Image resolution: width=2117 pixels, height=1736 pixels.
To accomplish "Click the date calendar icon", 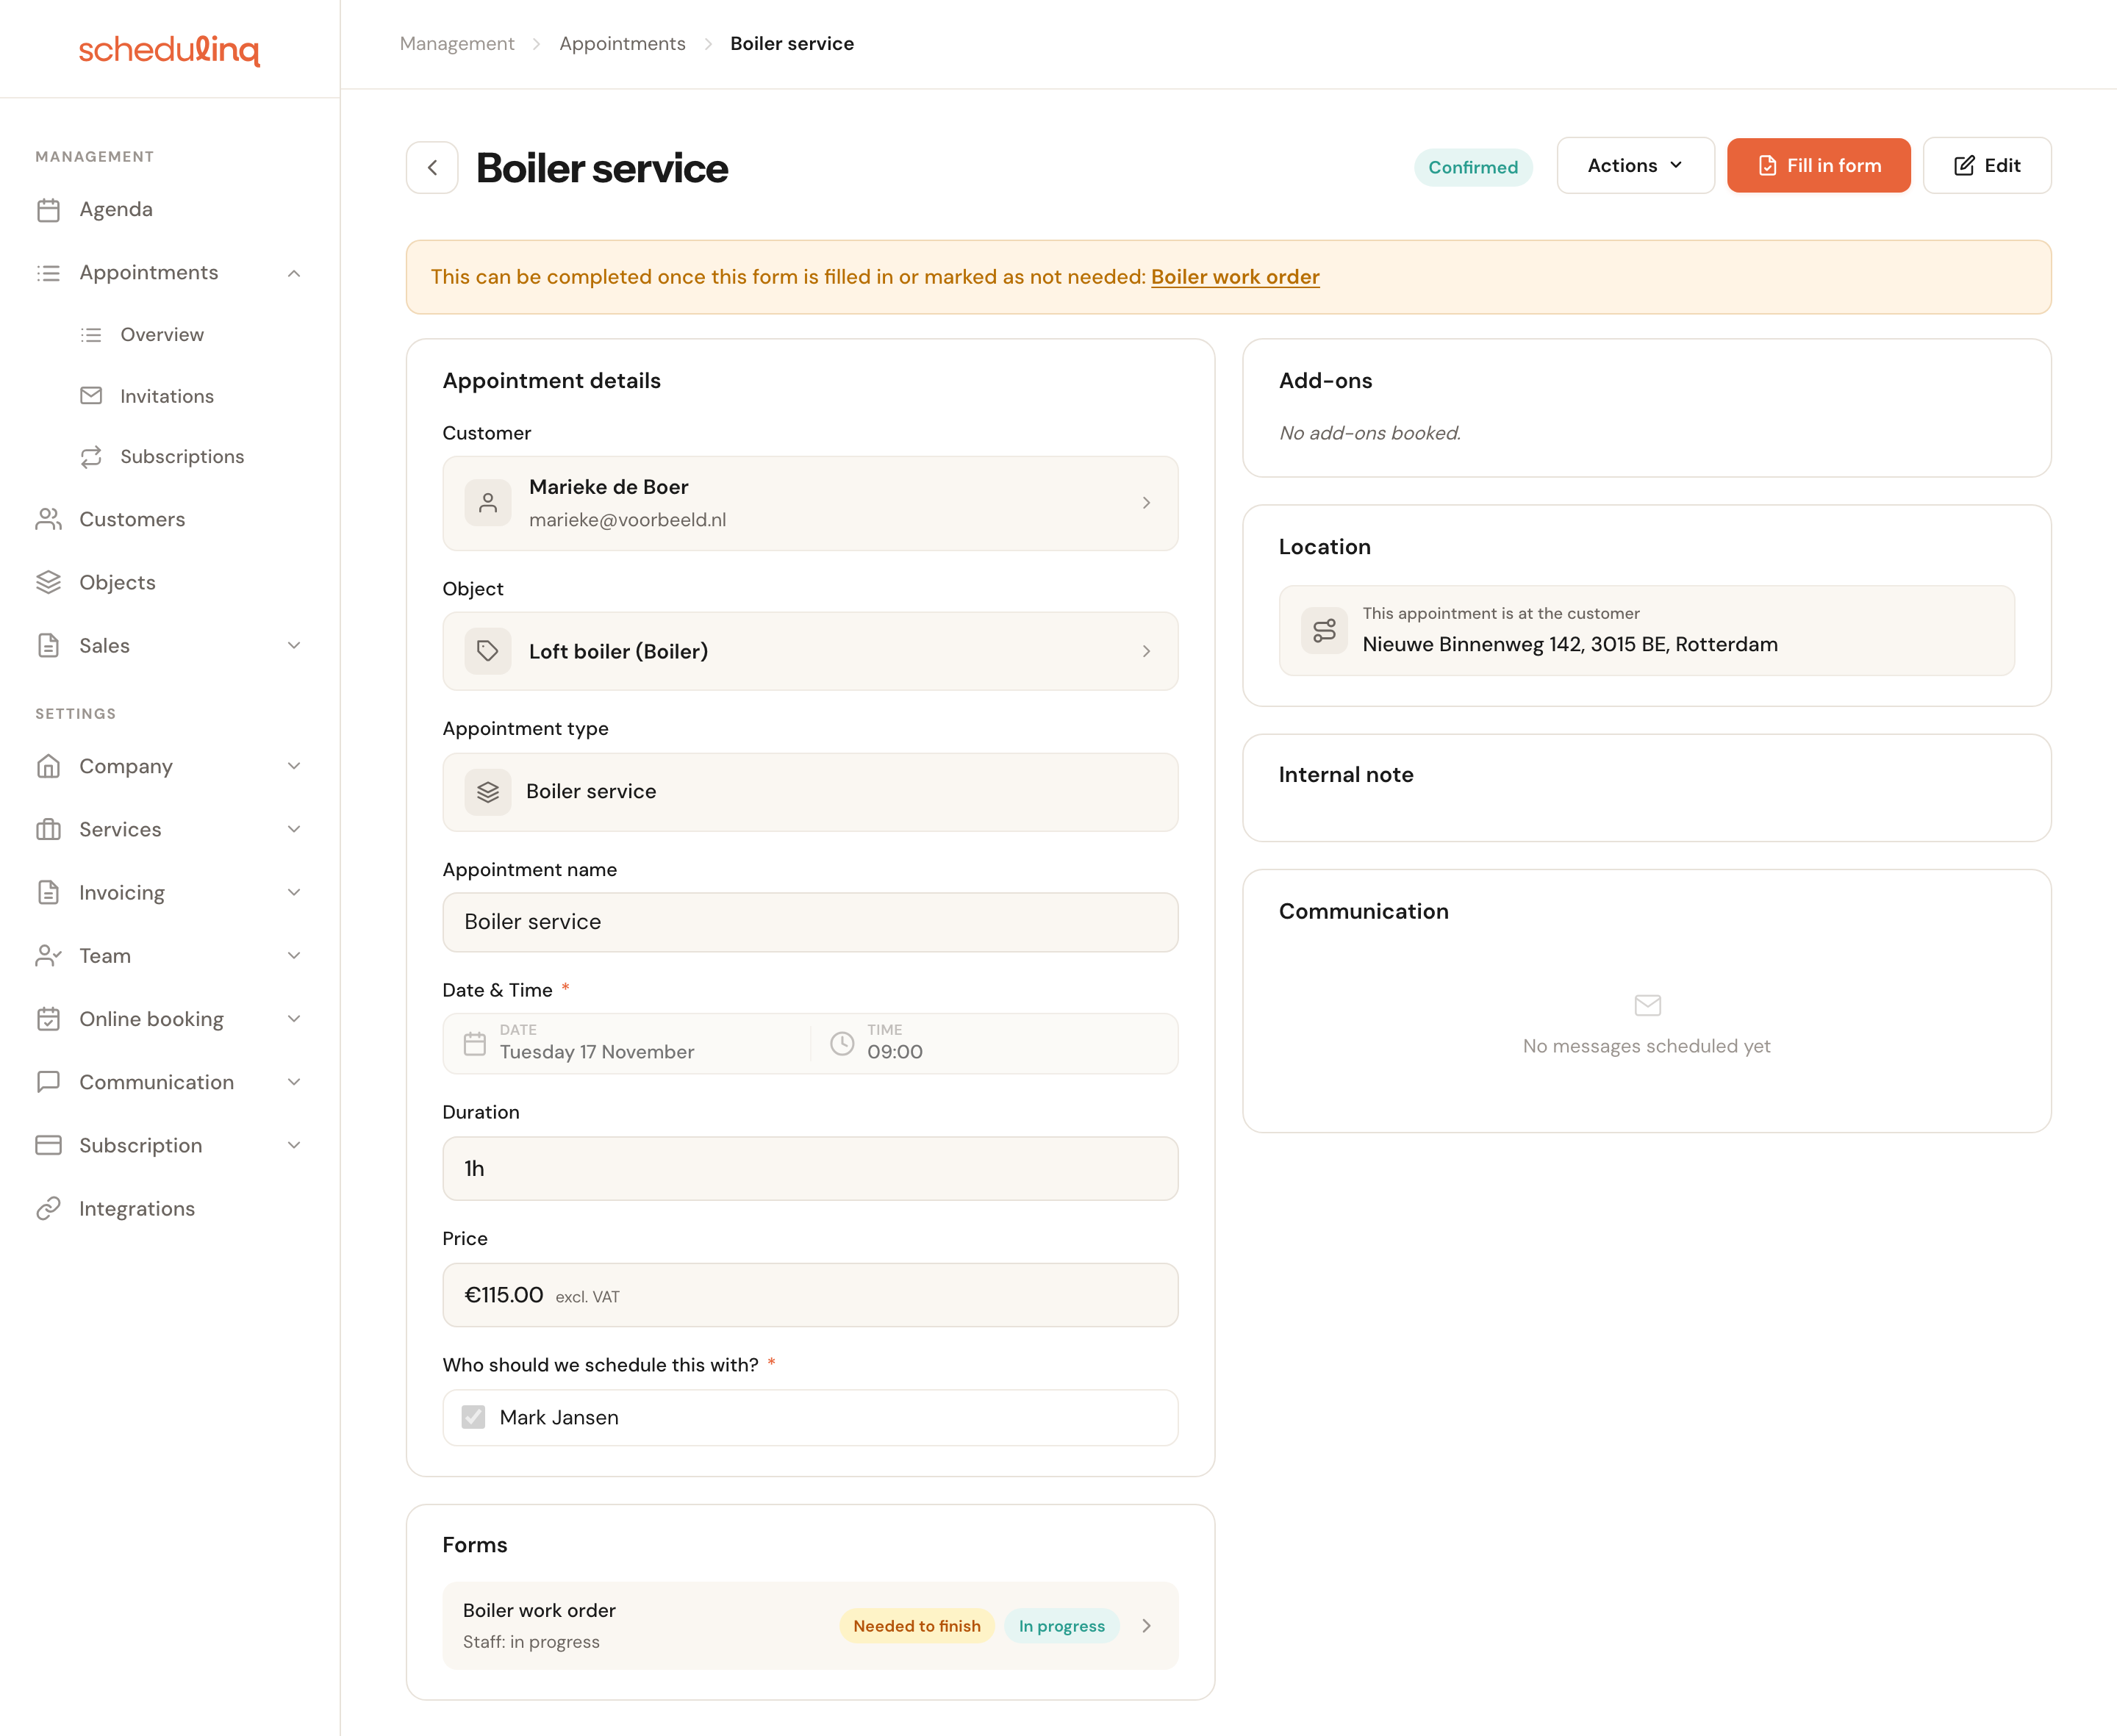I will (475, 1044).
